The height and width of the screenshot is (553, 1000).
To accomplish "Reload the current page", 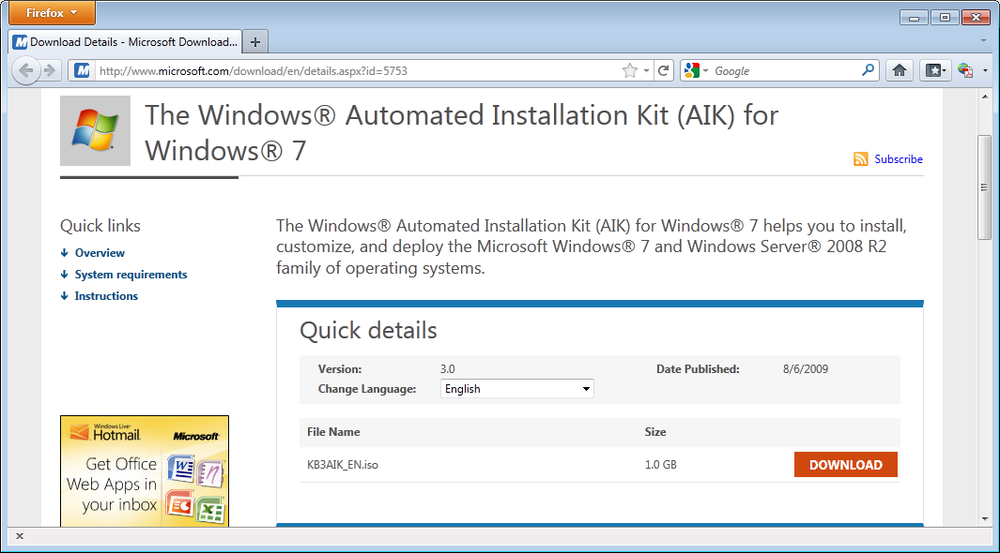I will (663, 71).
